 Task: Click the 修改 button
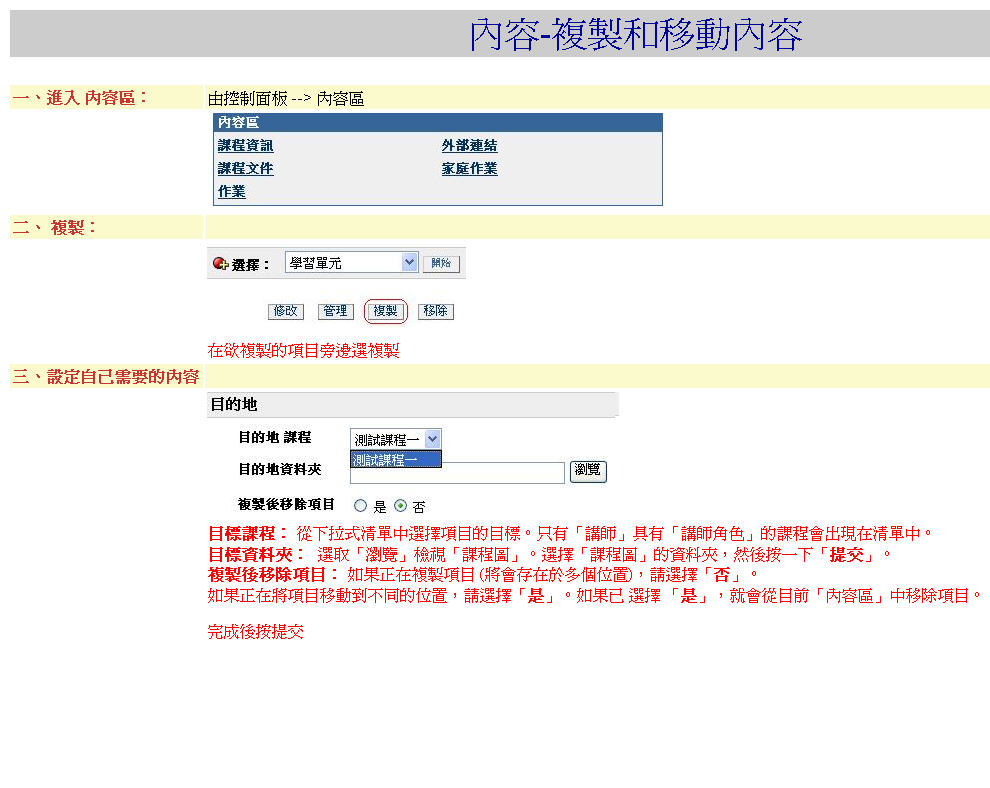286,311
